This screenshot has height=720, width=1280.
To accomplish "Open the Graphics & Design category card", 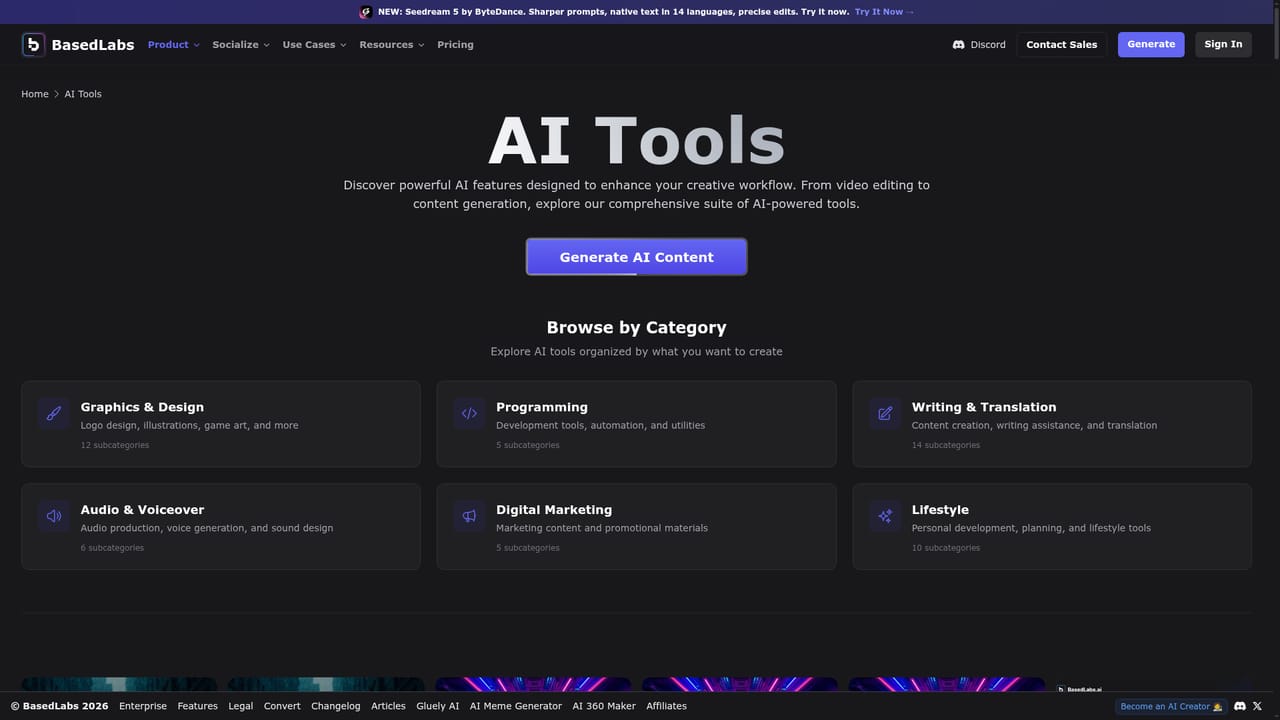I will pyautogui.click(x=221, y=424).
